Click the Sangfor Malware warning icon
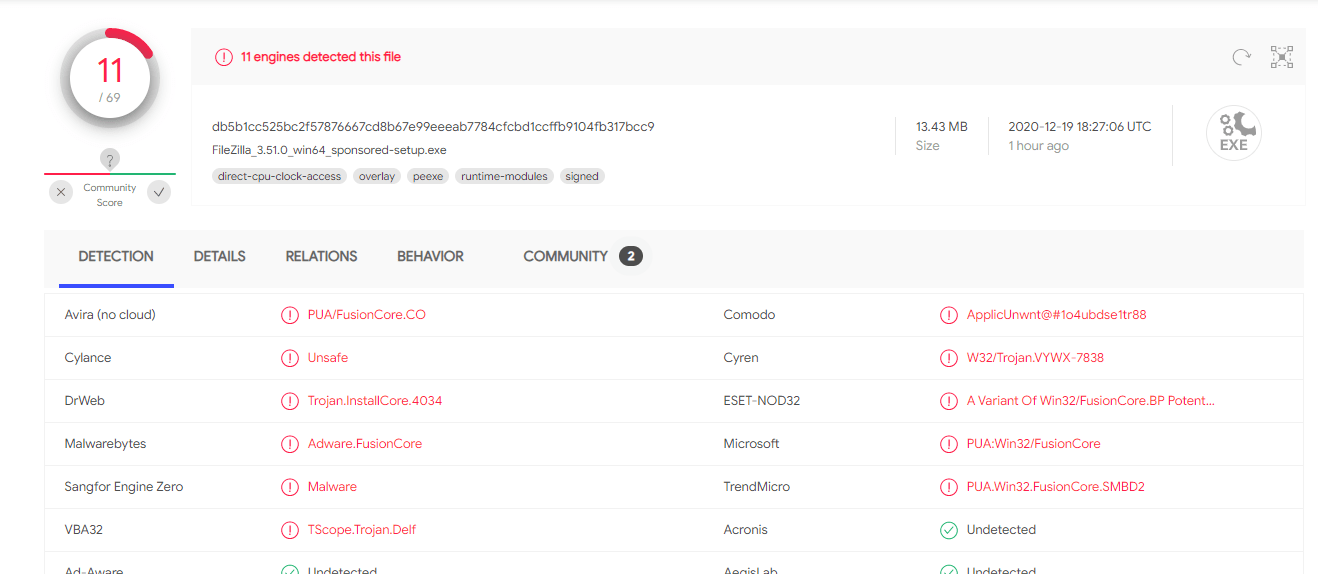 (290, 487)
